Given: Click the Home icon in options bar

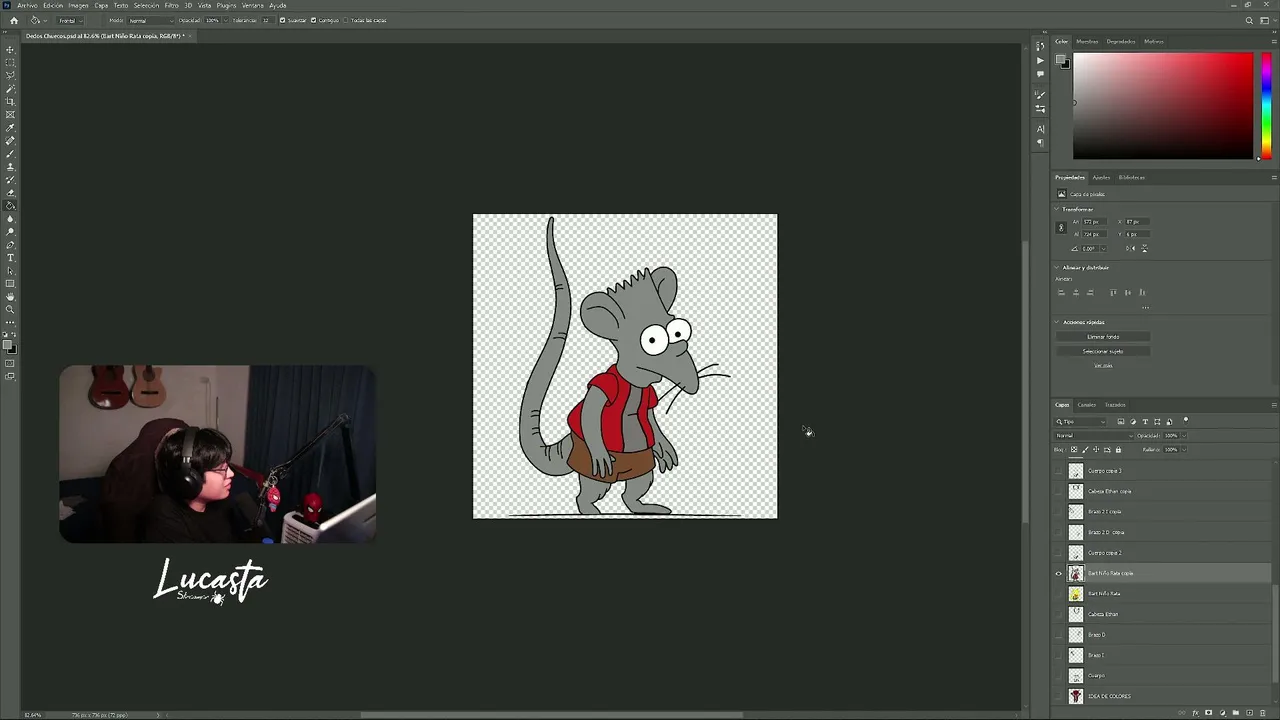Looking at the screenshot, I should 13,20.
